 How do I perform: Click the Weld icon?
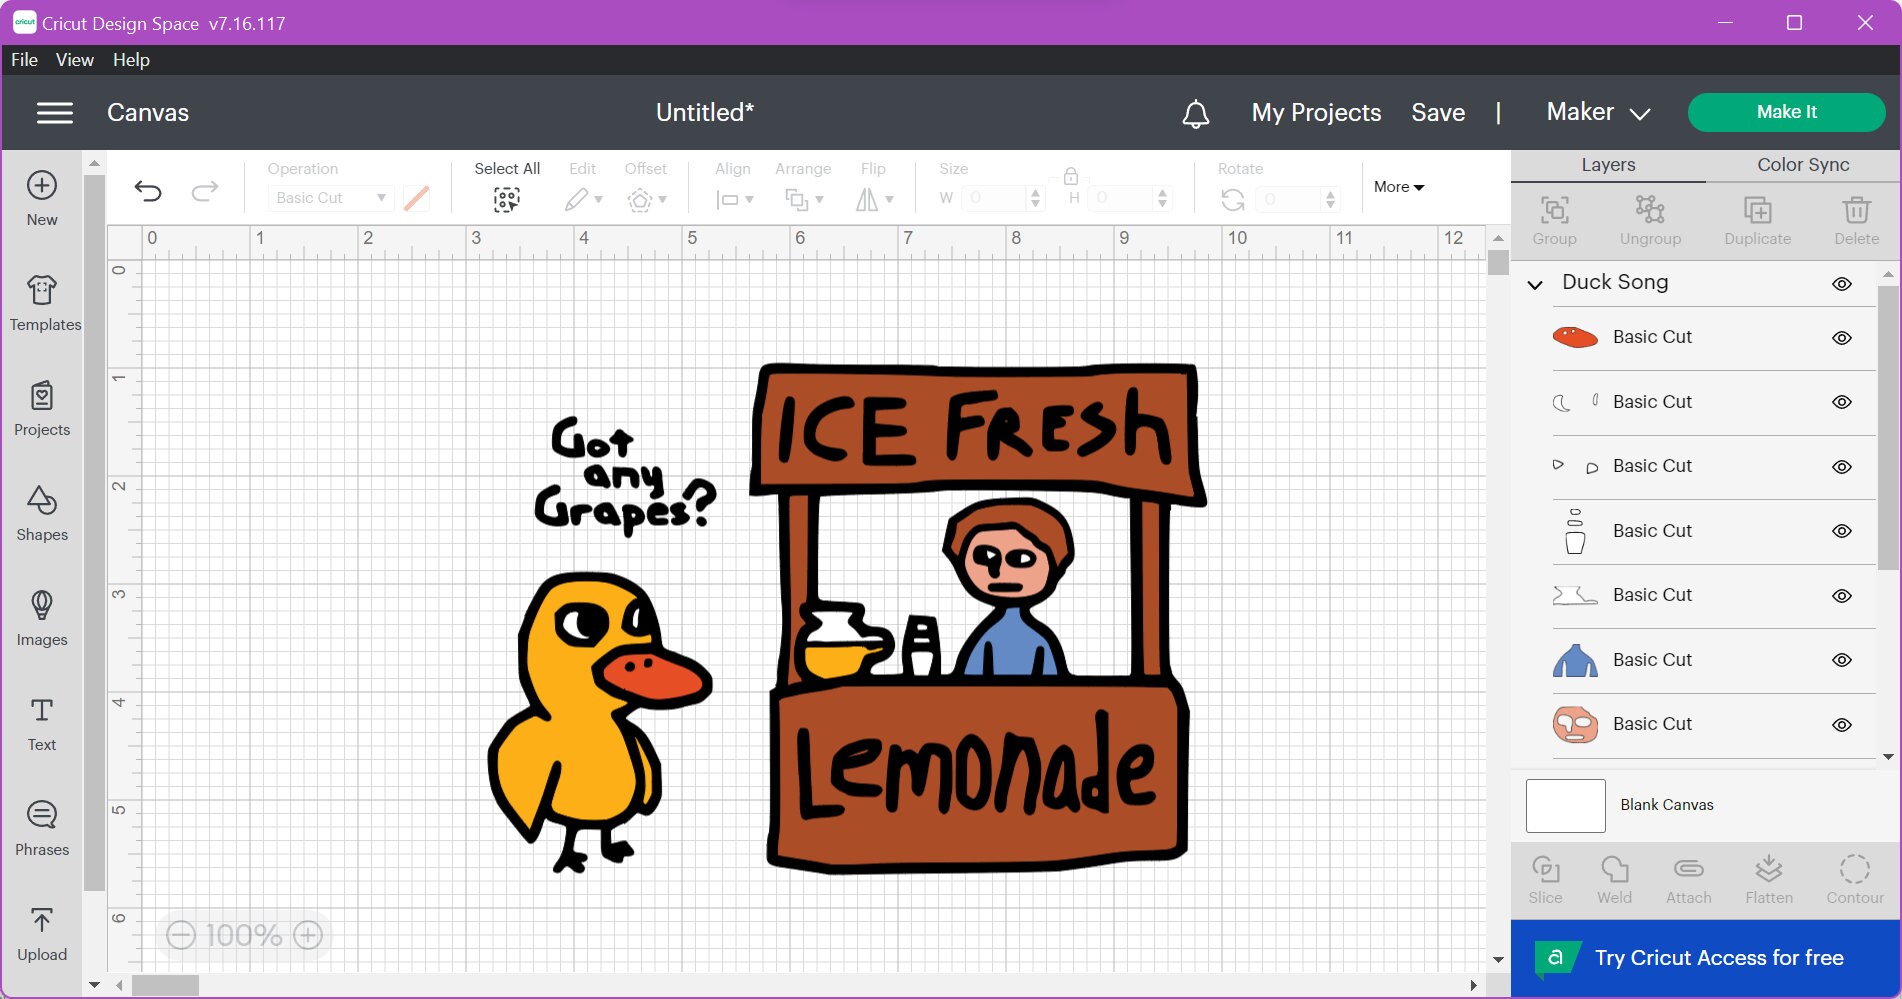point(1613,877)
